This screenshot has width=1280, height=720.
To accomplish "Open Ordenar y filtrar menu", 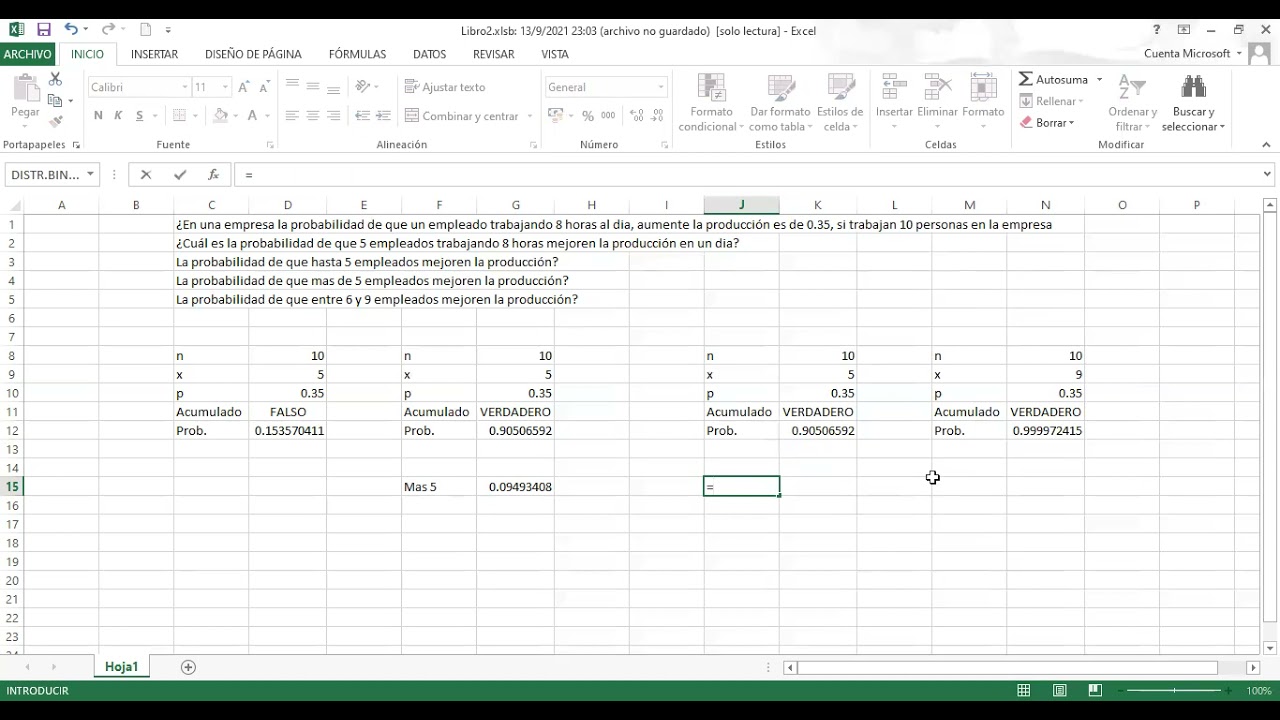I will coord(1132,102).
